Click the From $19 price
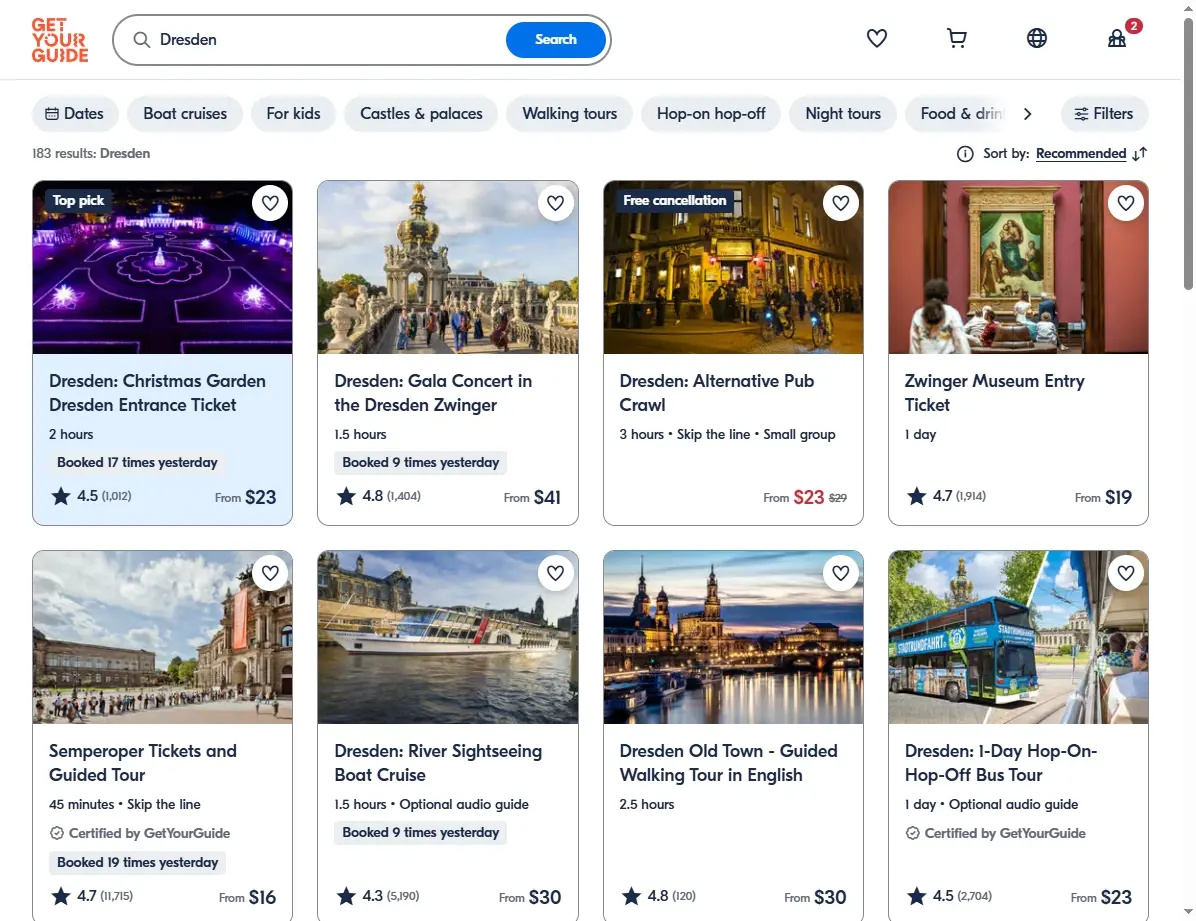This screenshot has height=921, width=1196. (x=1103, y=498)
